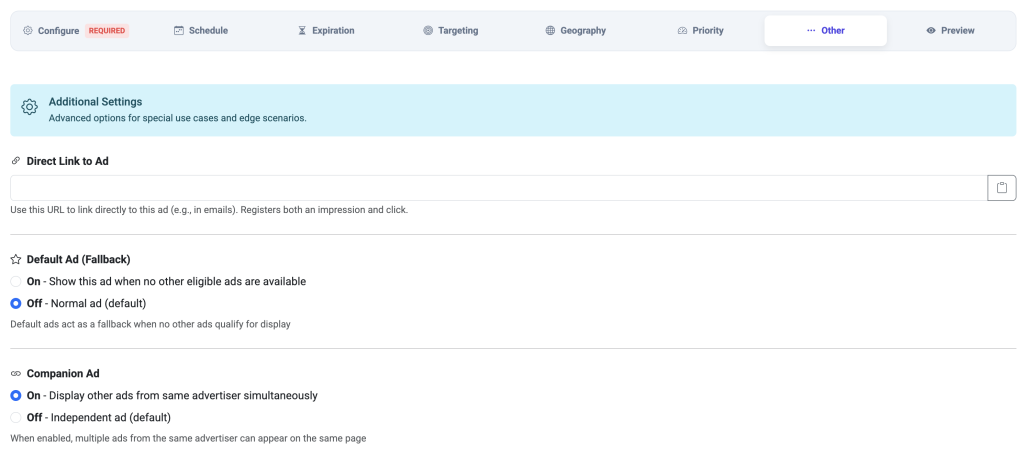Click the Additional Settings heading text
The width and height of the screenshot is (1024, 457).
coord(95,102)
